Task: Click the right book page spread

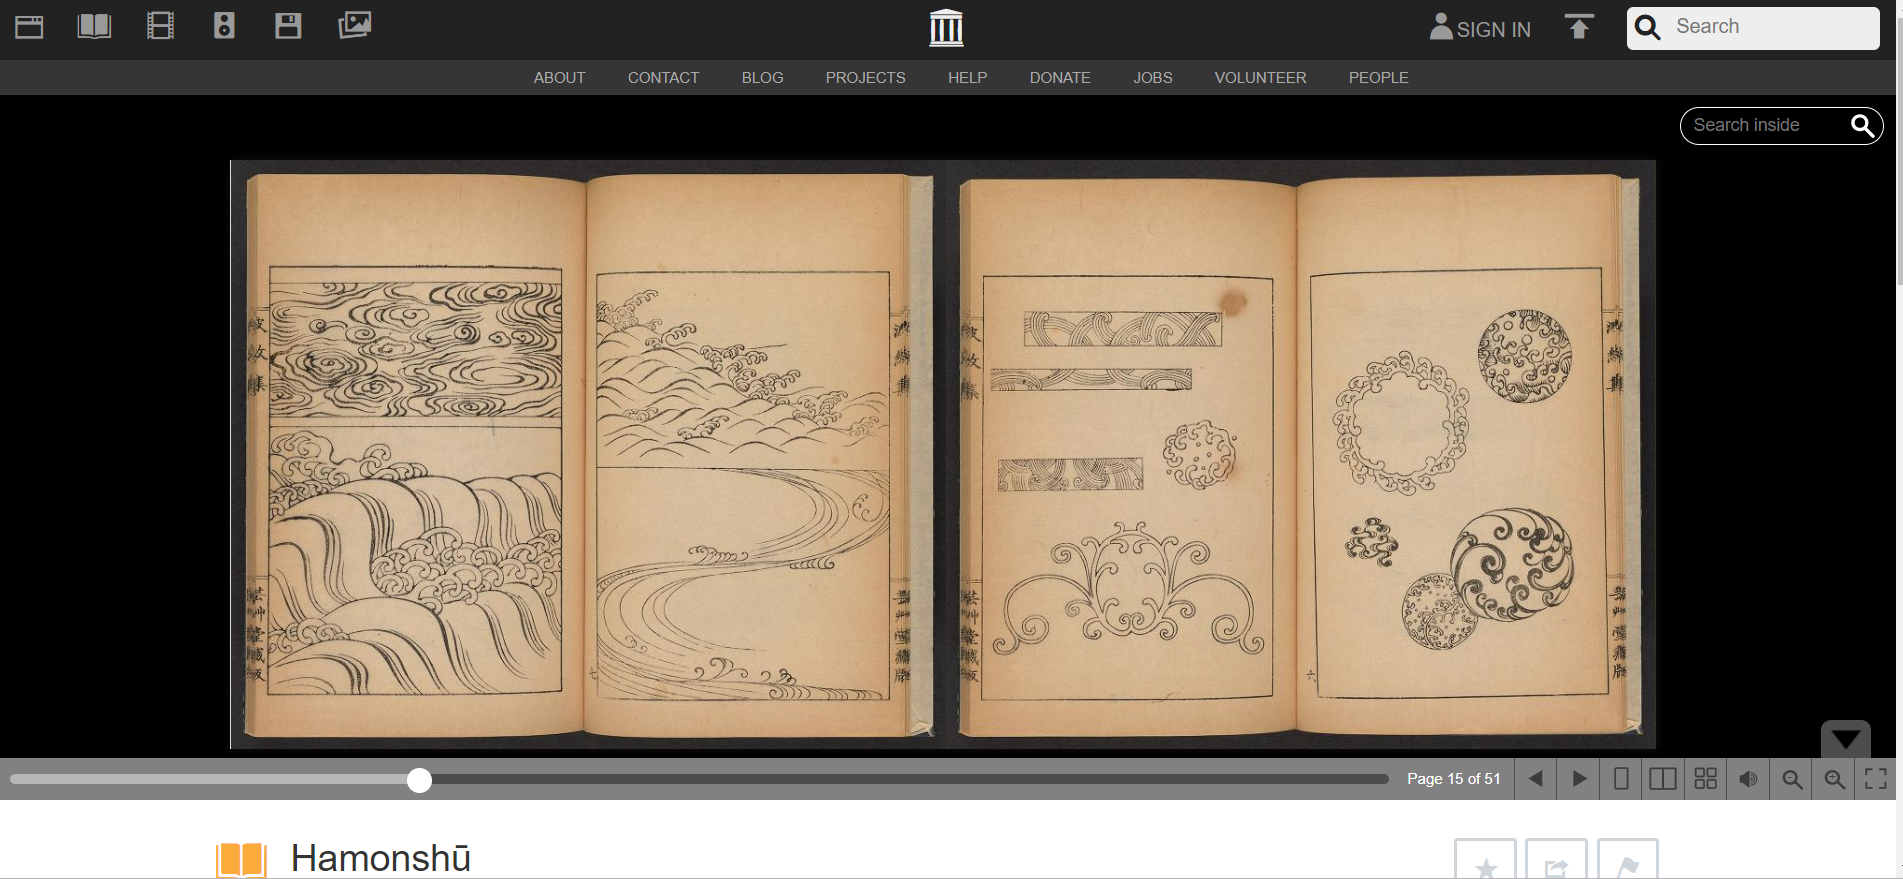Action: click(x=1300, y=455)
